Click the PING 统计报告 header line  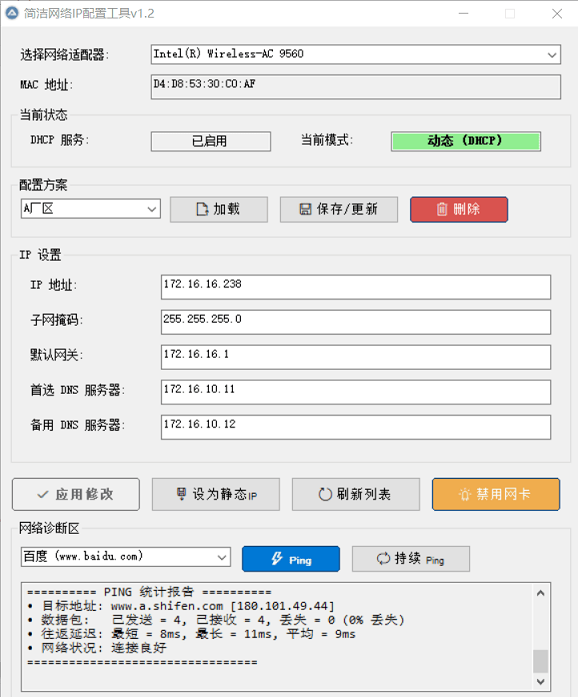[149, 592]
